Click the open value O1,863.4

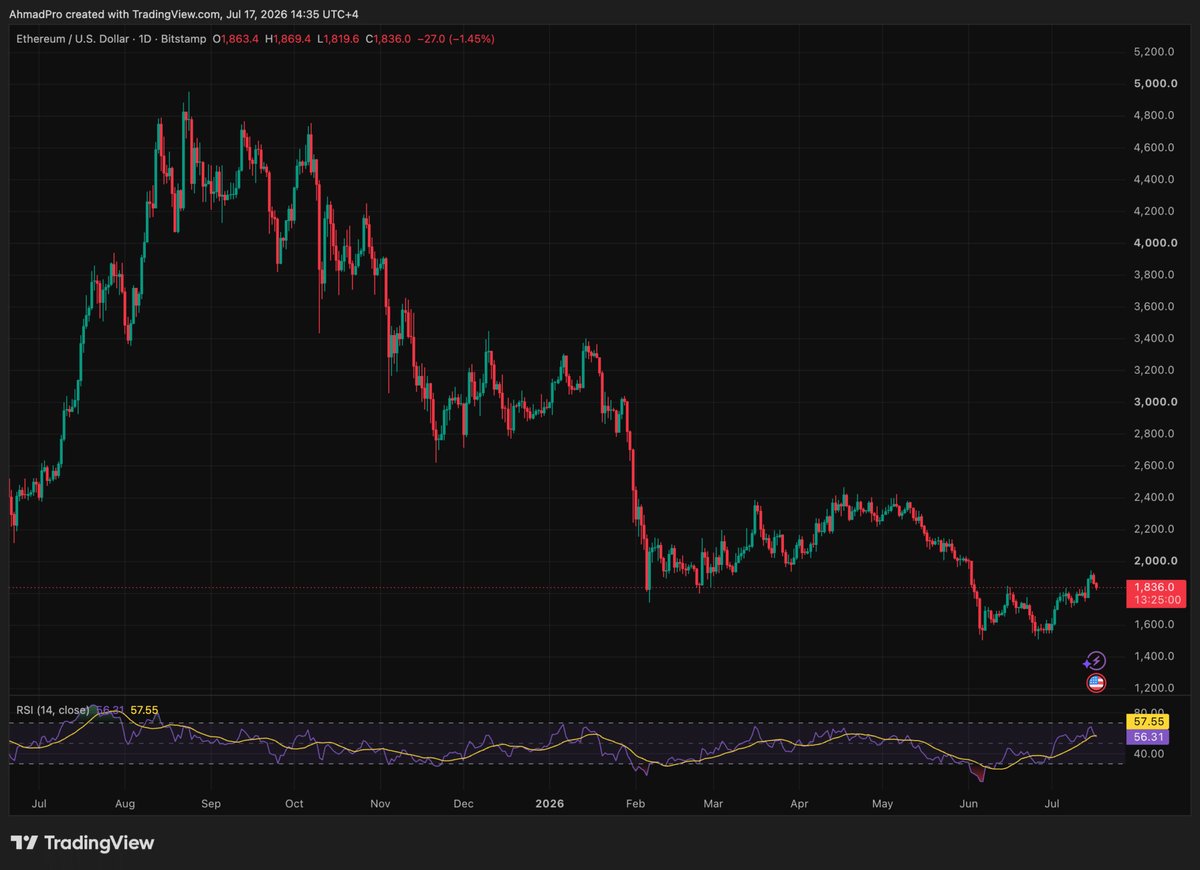coord(237,38)
